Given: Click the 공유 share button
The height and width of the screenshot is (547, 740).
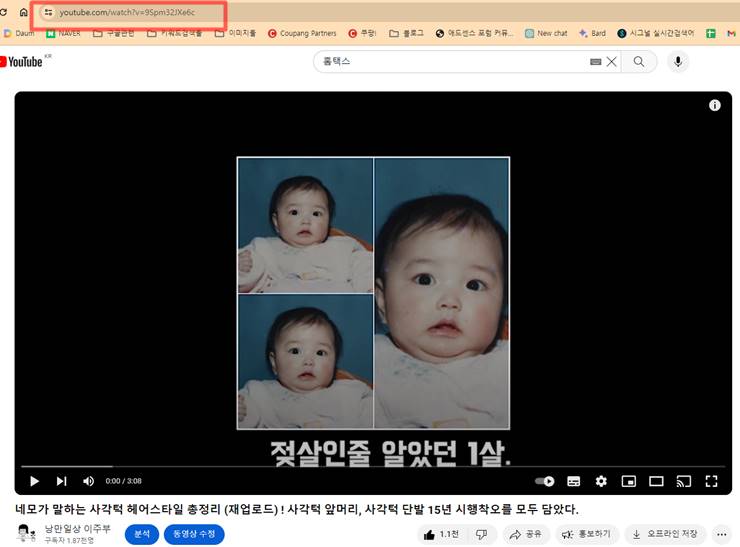Looking at the screenshot, I should (x=525, y=534).
